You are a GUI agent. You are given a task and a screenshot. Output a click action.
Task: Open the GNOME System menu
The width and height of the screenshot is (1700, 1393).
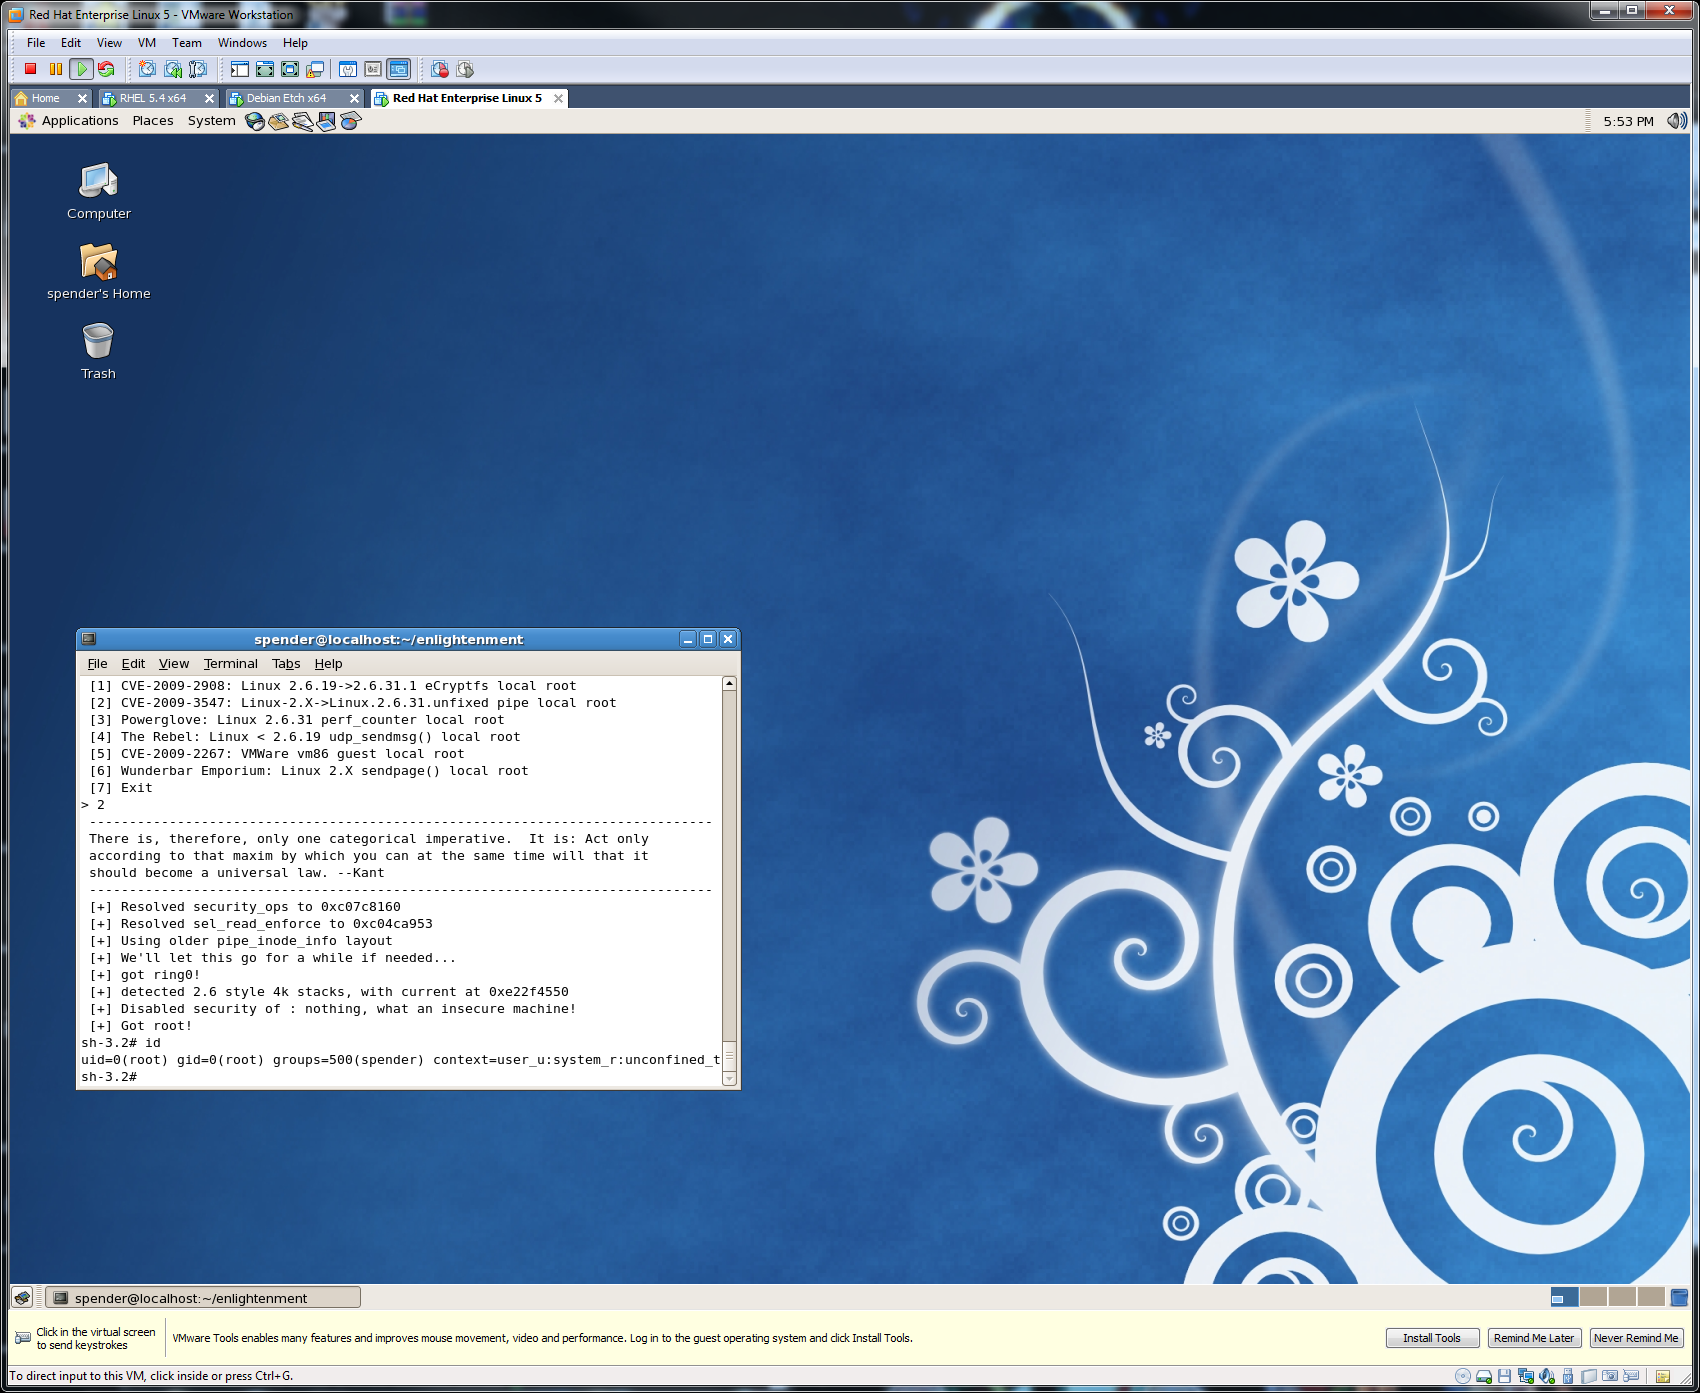[x=212, y=121]
